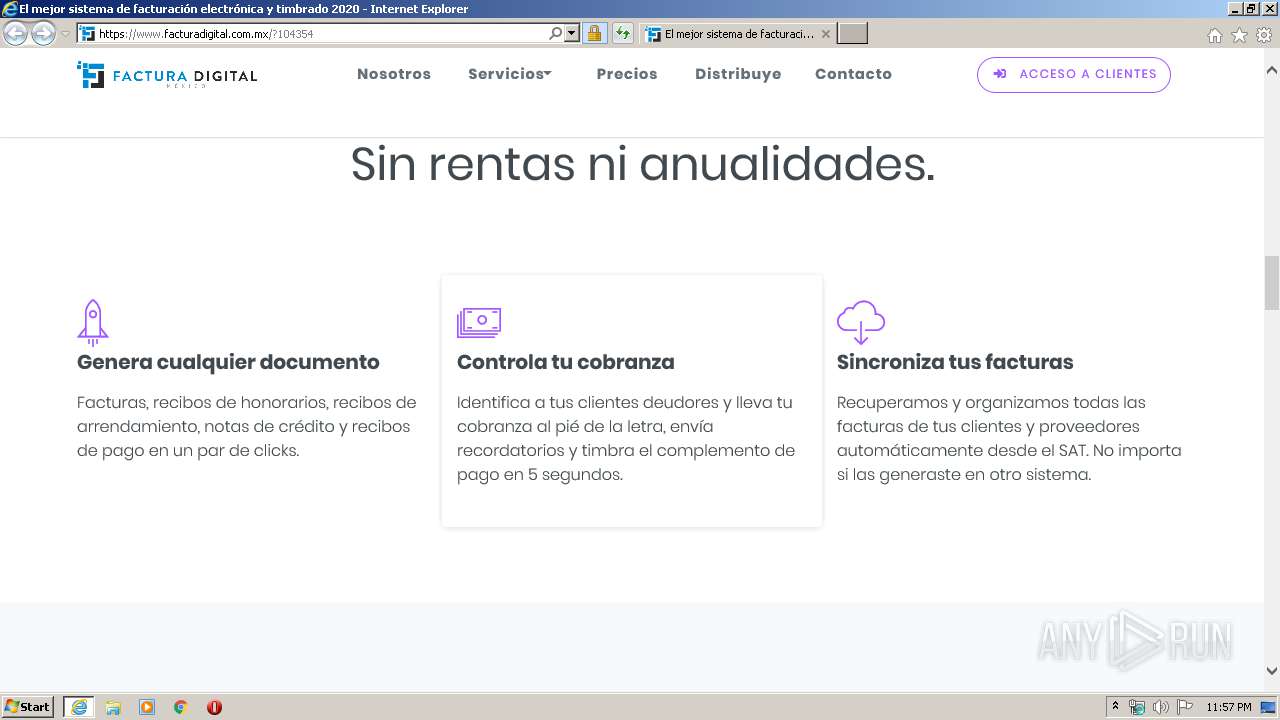1280x720 pixels.
Task: Open a new blank tab
Action: [x=852, y=34]
